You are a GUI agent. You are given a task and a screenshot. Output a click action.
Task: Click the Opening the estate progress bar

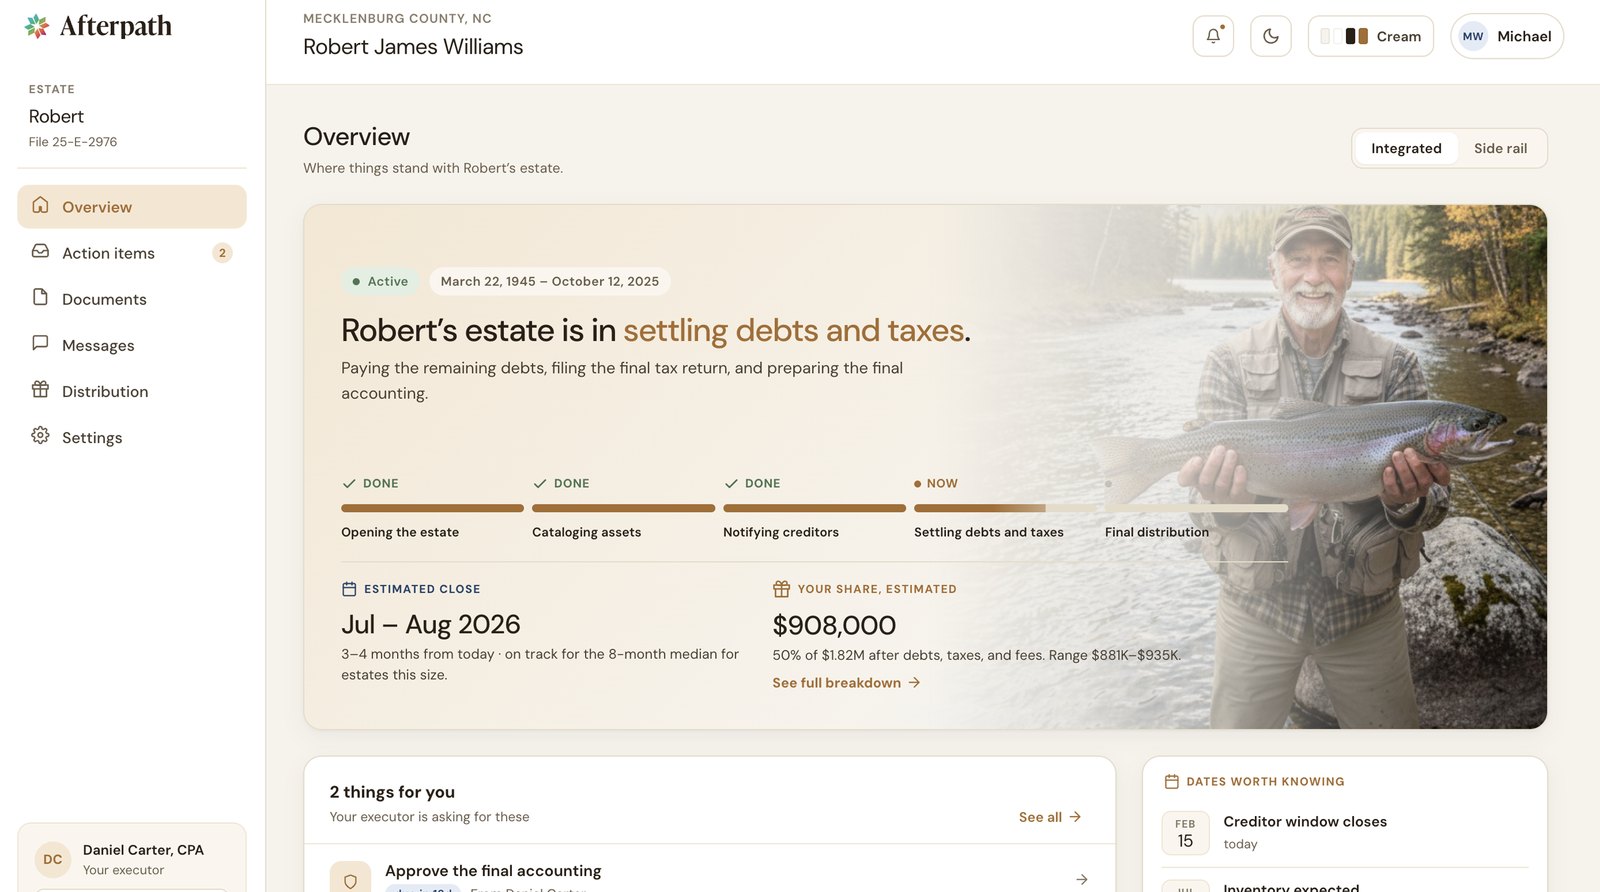(x=432, y=508)
